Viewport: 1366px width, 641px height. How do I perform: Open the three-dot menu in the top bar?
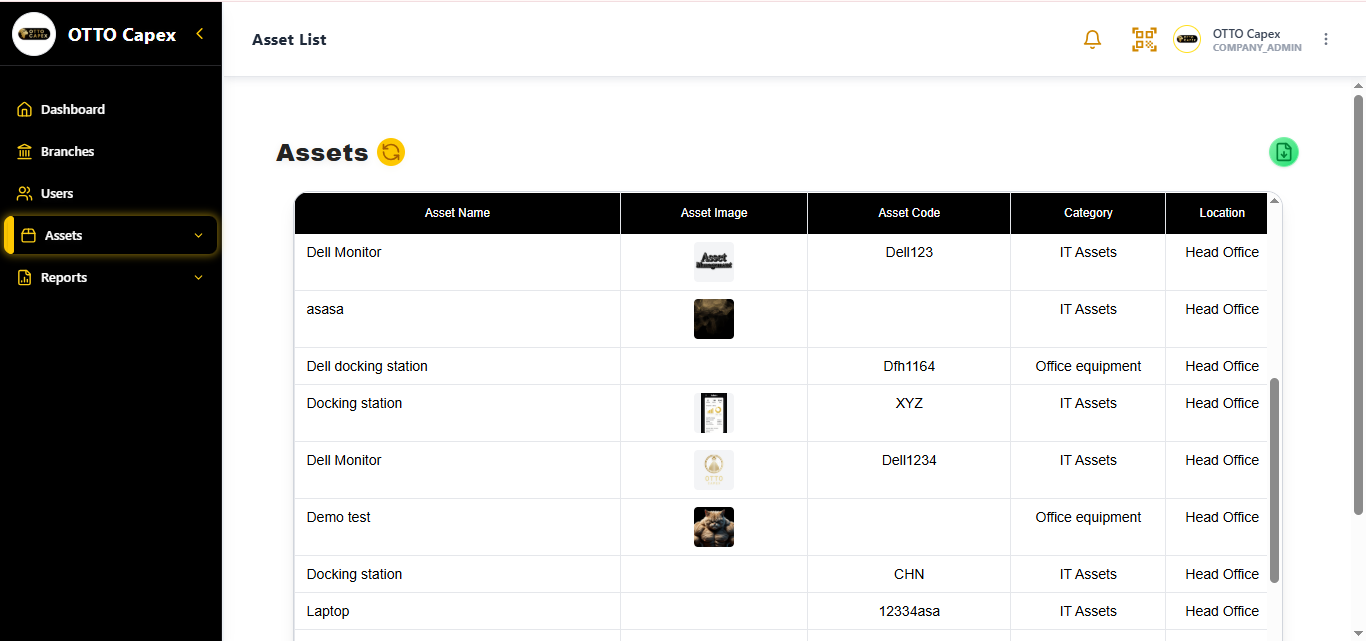click(1326, 39)
